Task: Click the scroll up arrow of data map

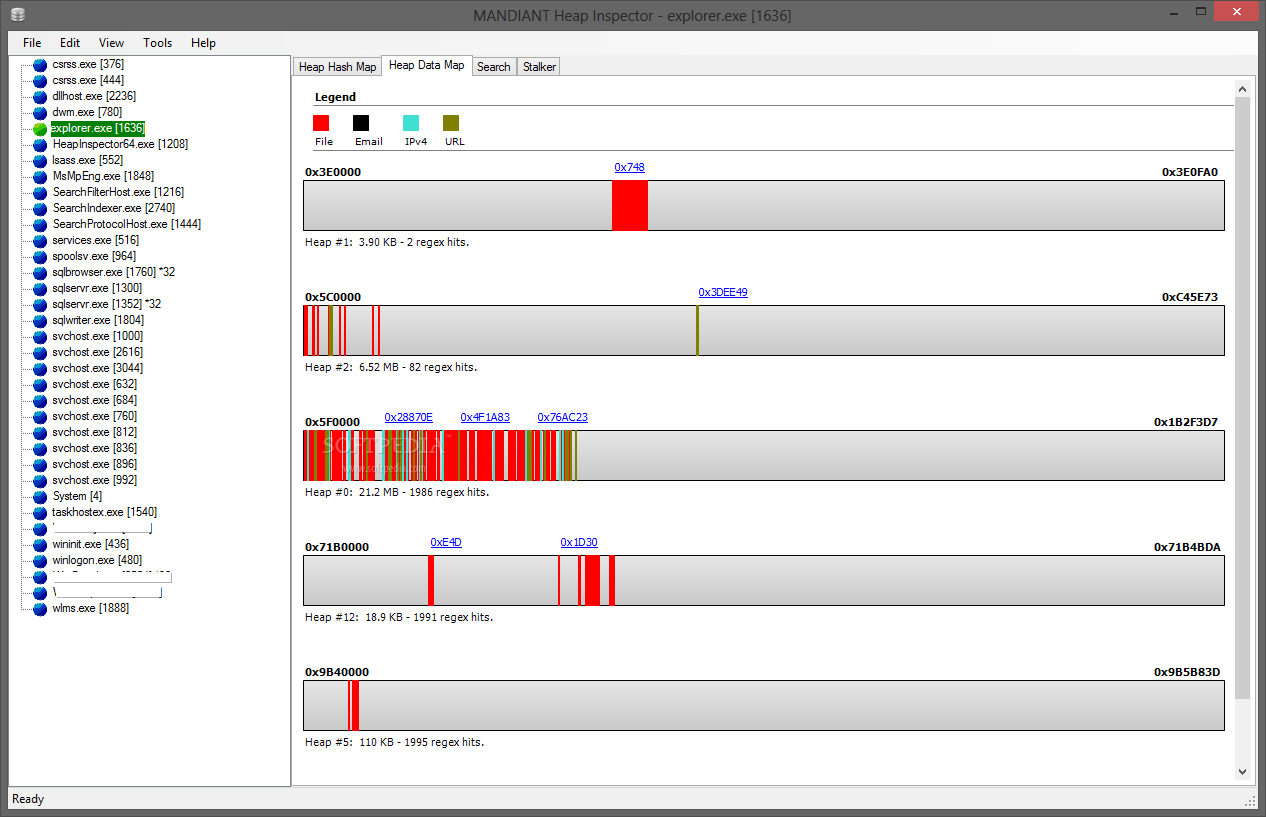Action: click(x=1243, y=88)
